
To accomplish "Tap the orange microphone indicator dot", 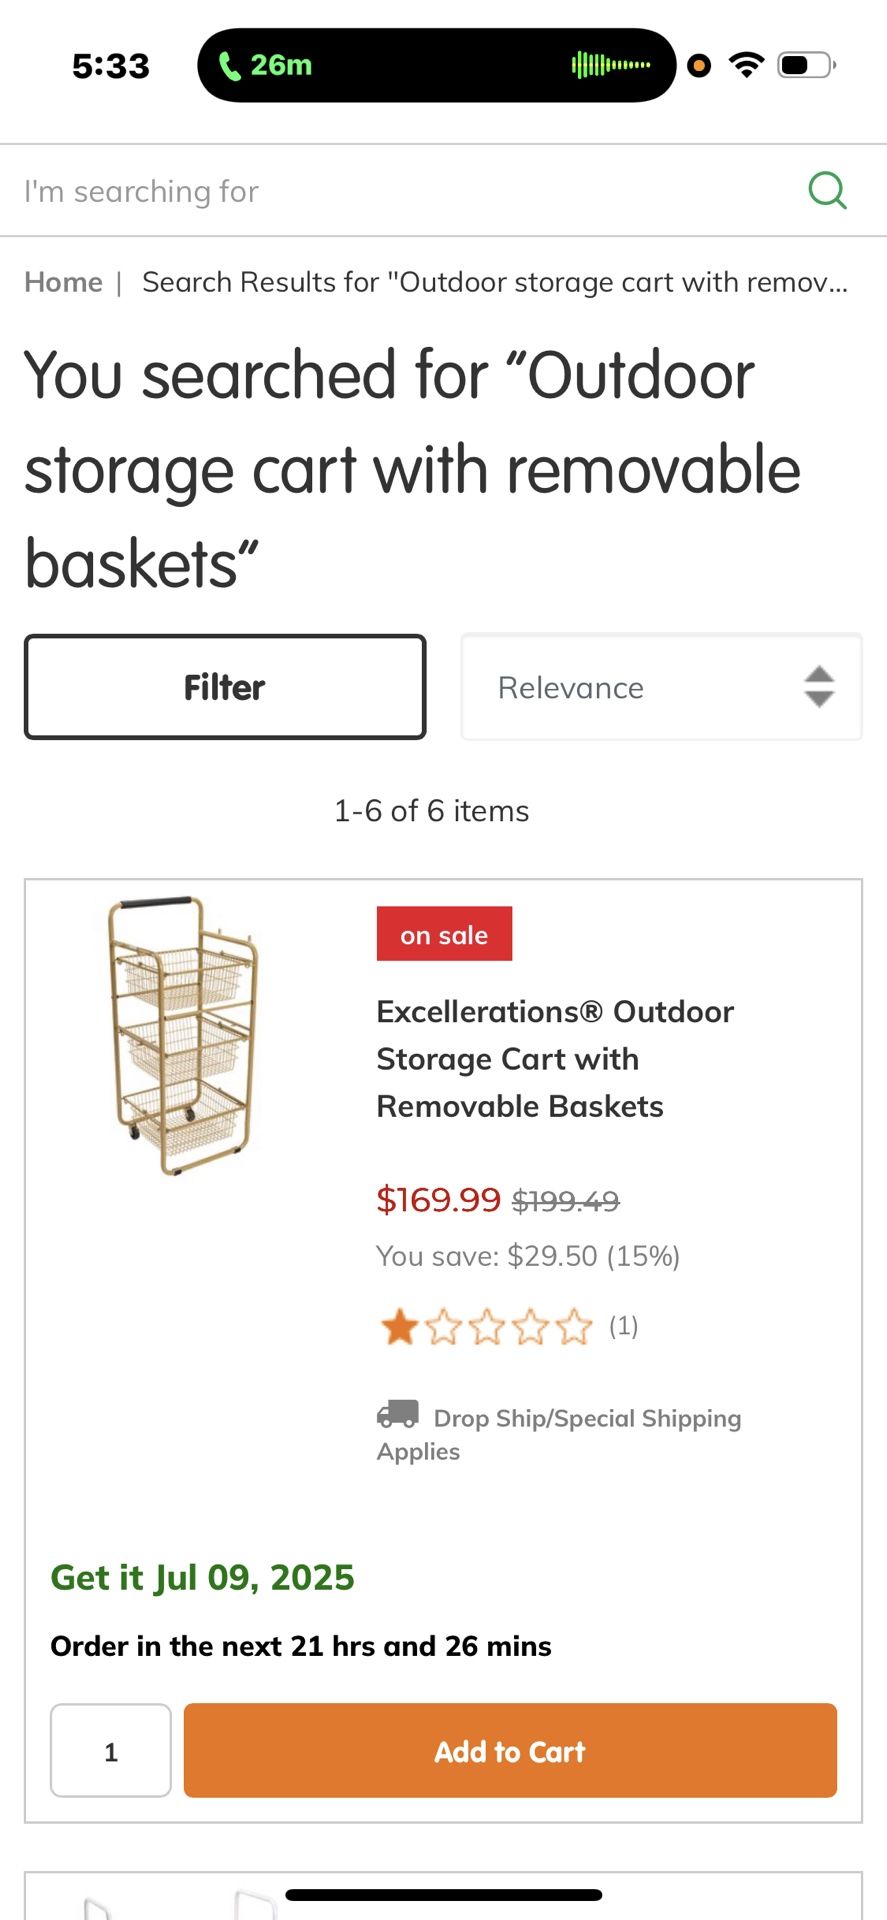I will (700, 66).
